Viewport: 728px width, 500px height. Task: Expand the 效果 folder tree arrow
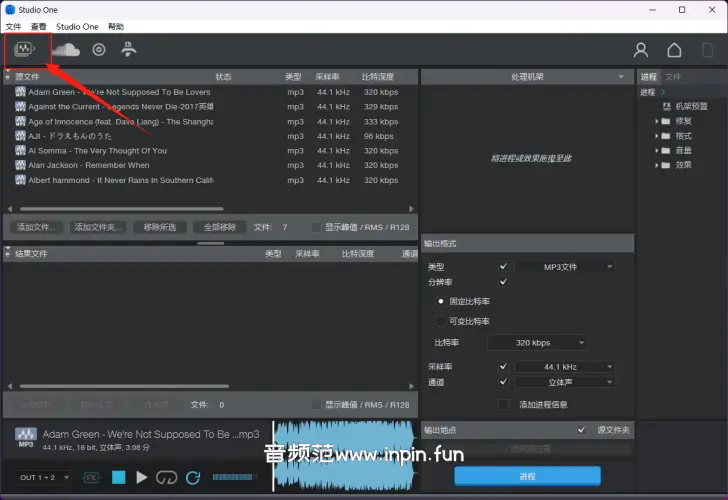656,165
